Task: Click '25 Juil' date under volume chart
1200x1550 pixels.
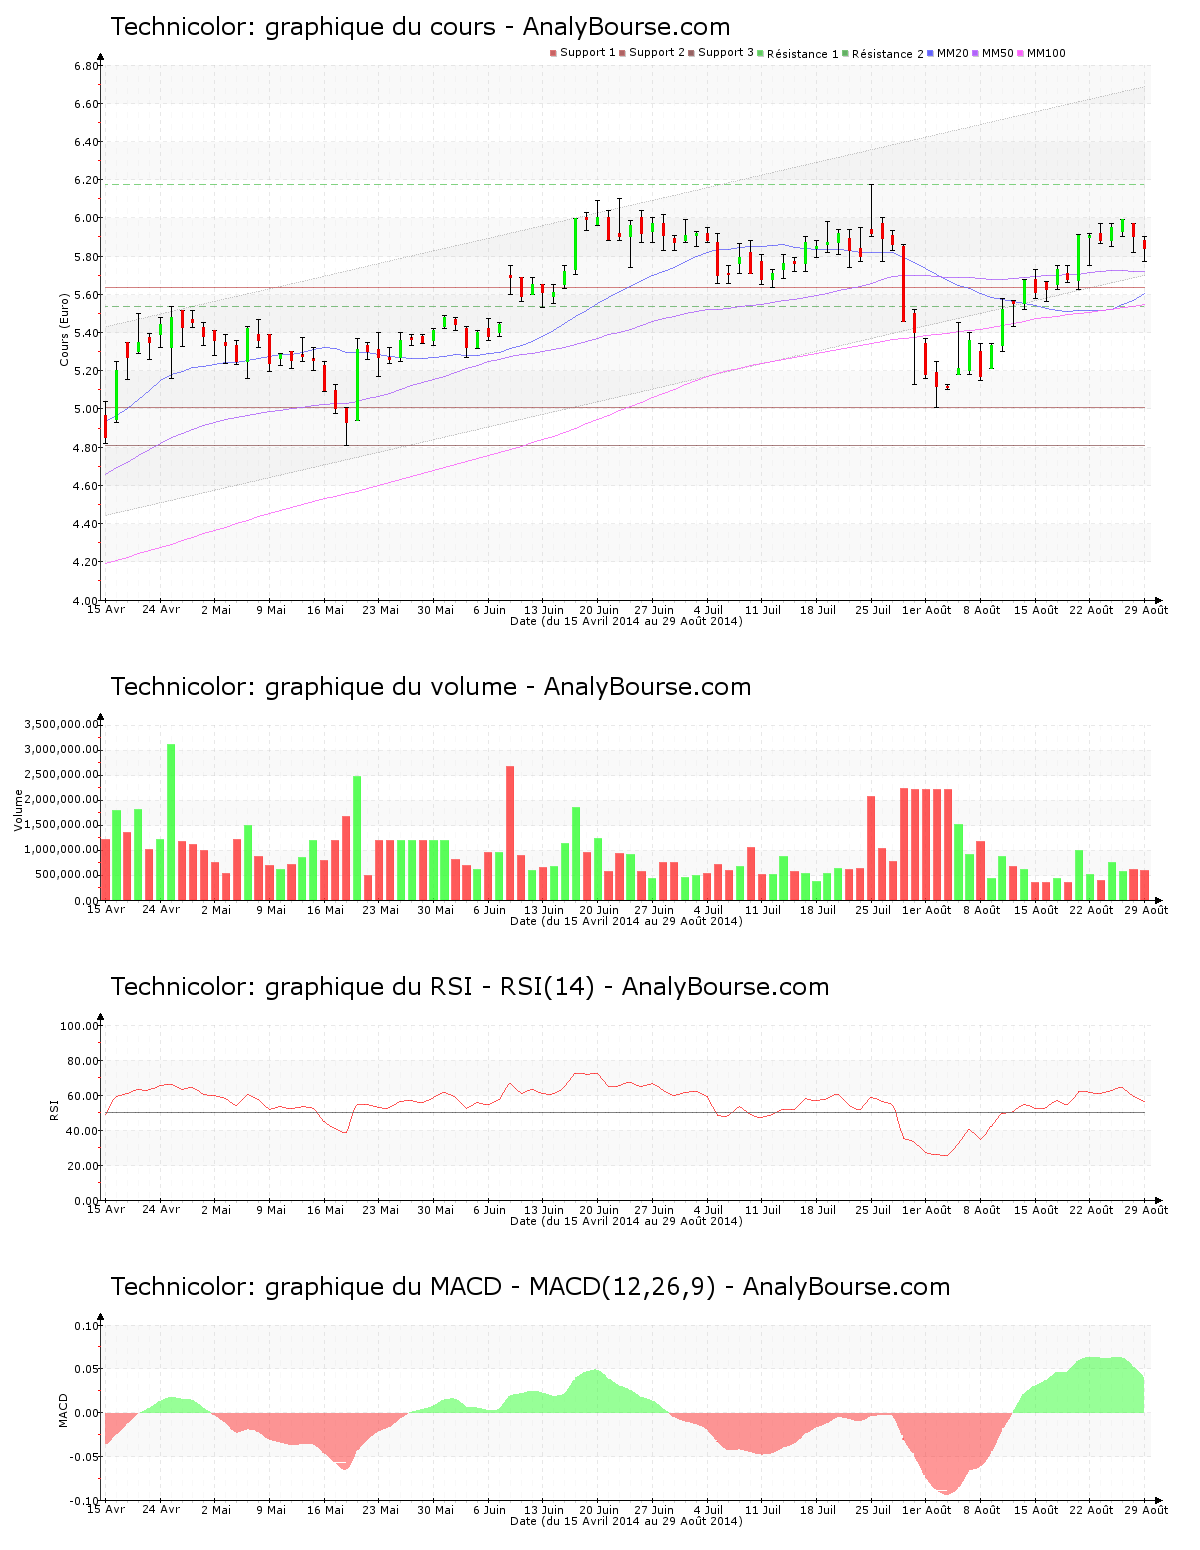Action: pos(873,910)
